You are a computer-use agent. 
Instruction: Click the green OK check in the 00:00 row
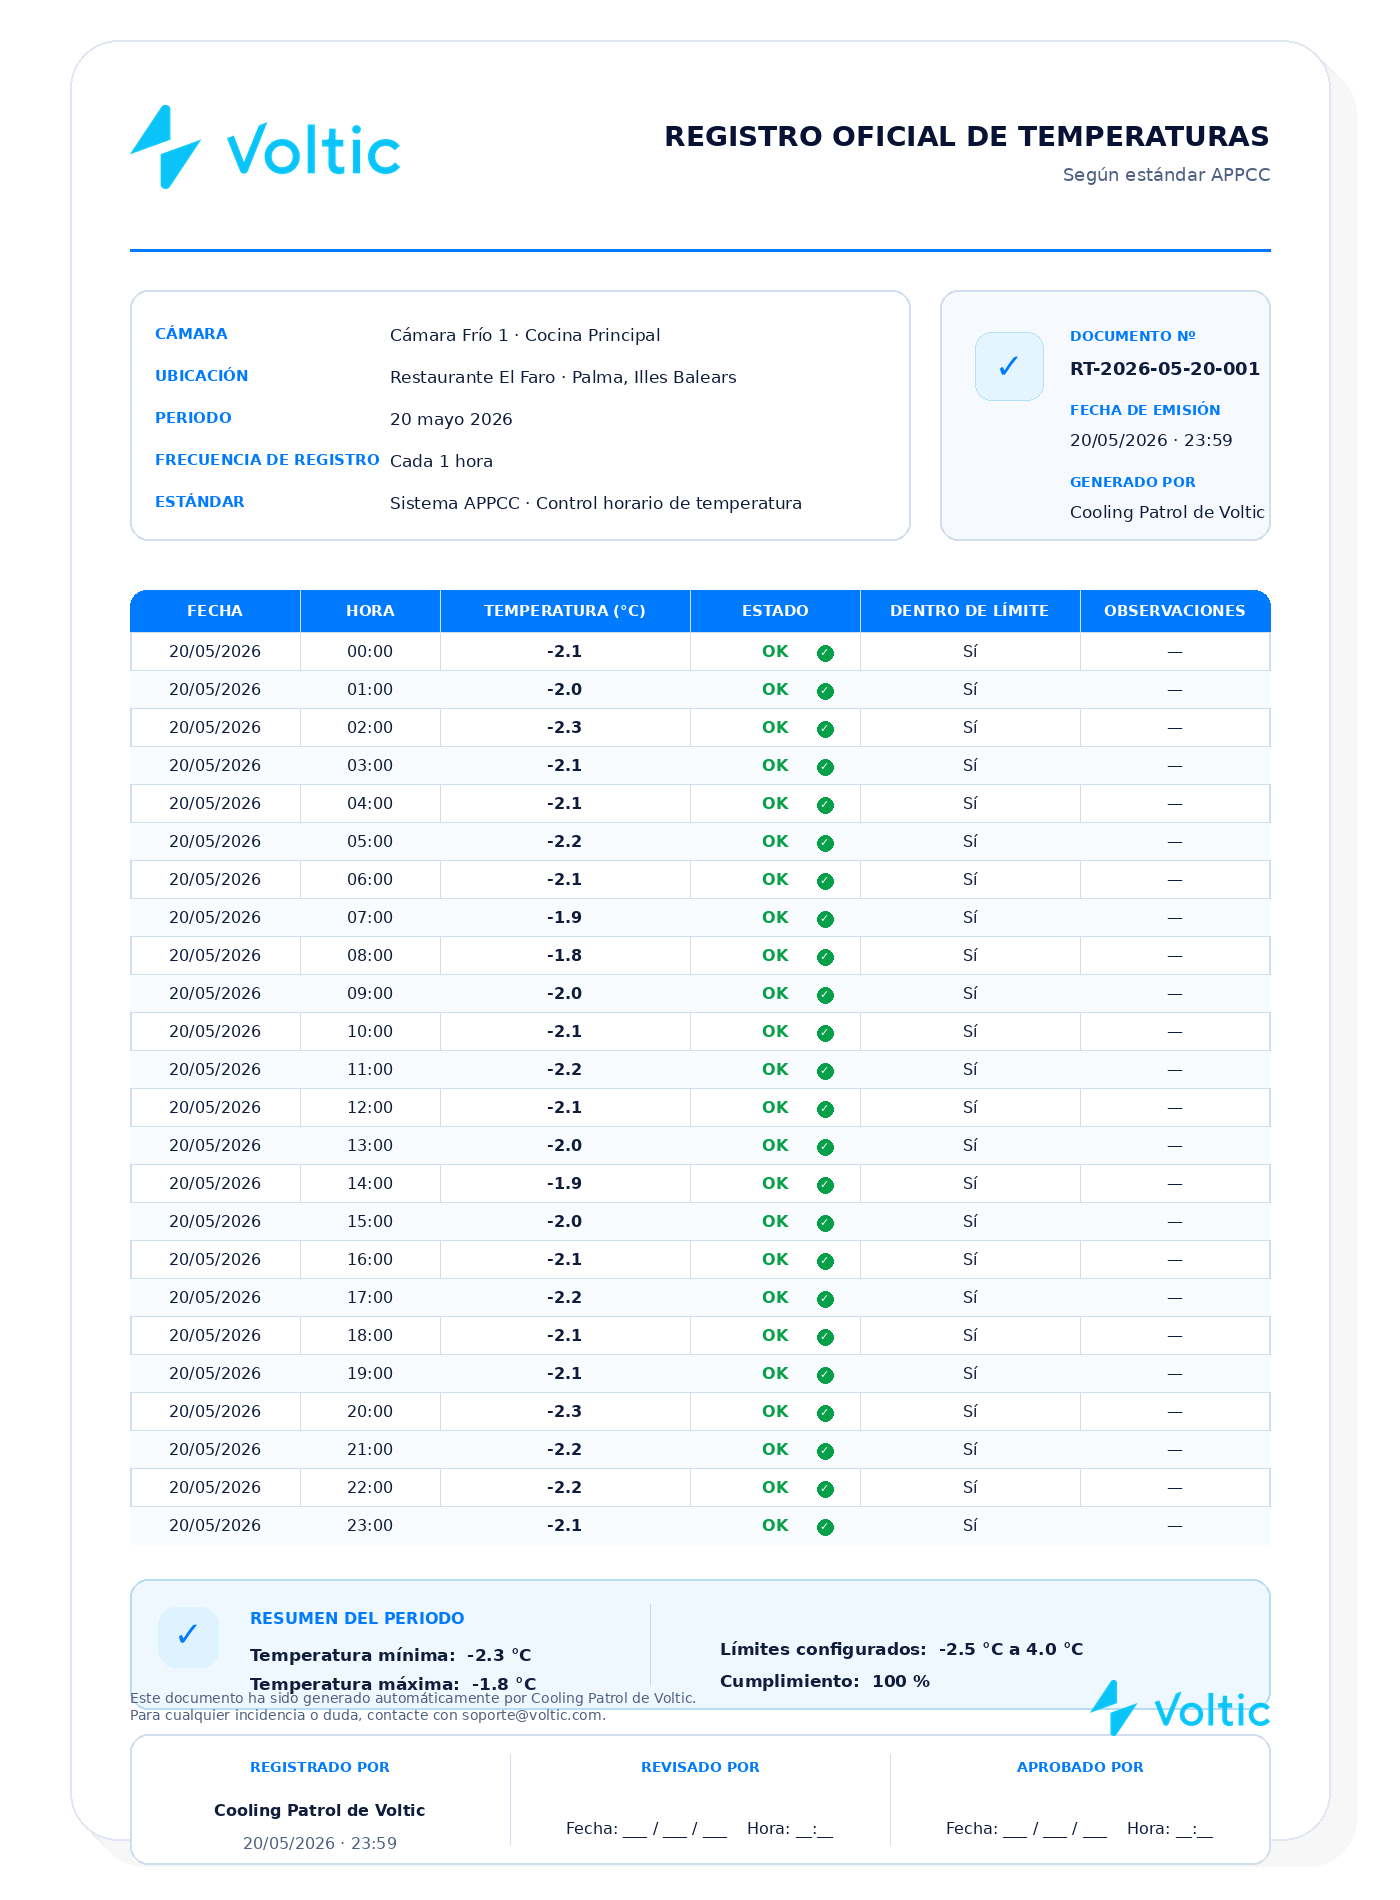[x=825, y=653]
